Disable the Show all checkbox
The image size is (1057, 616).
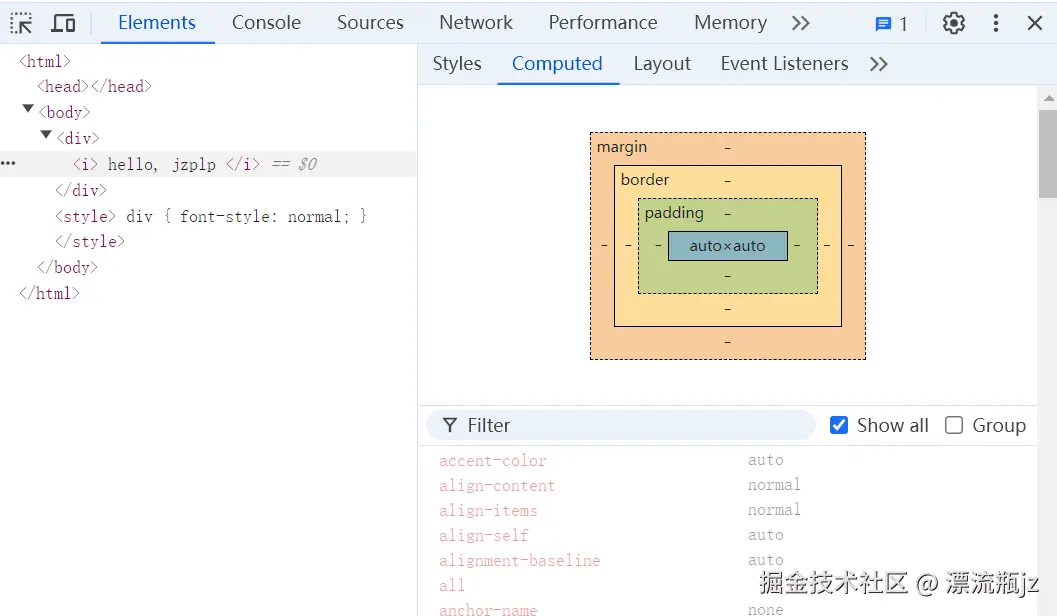(x=838, y=425)
